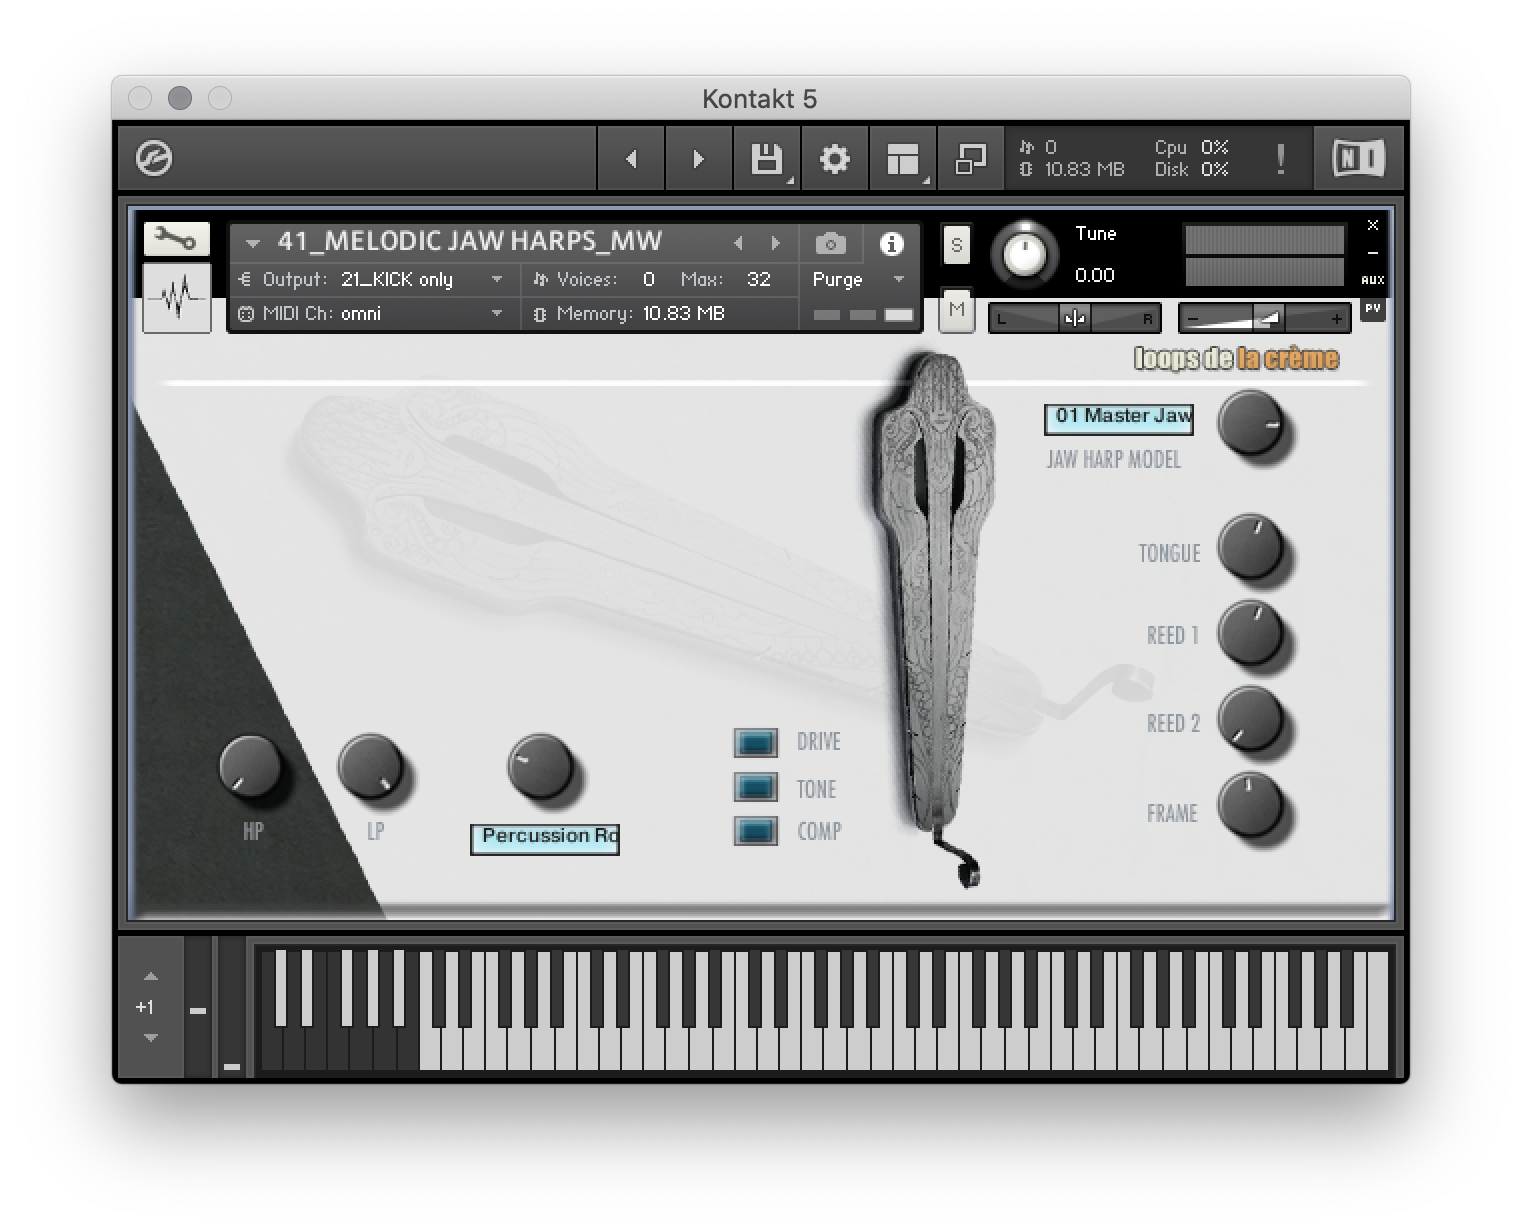
Task: Open instrument name dropdown arrow
Action: (252, 243)
